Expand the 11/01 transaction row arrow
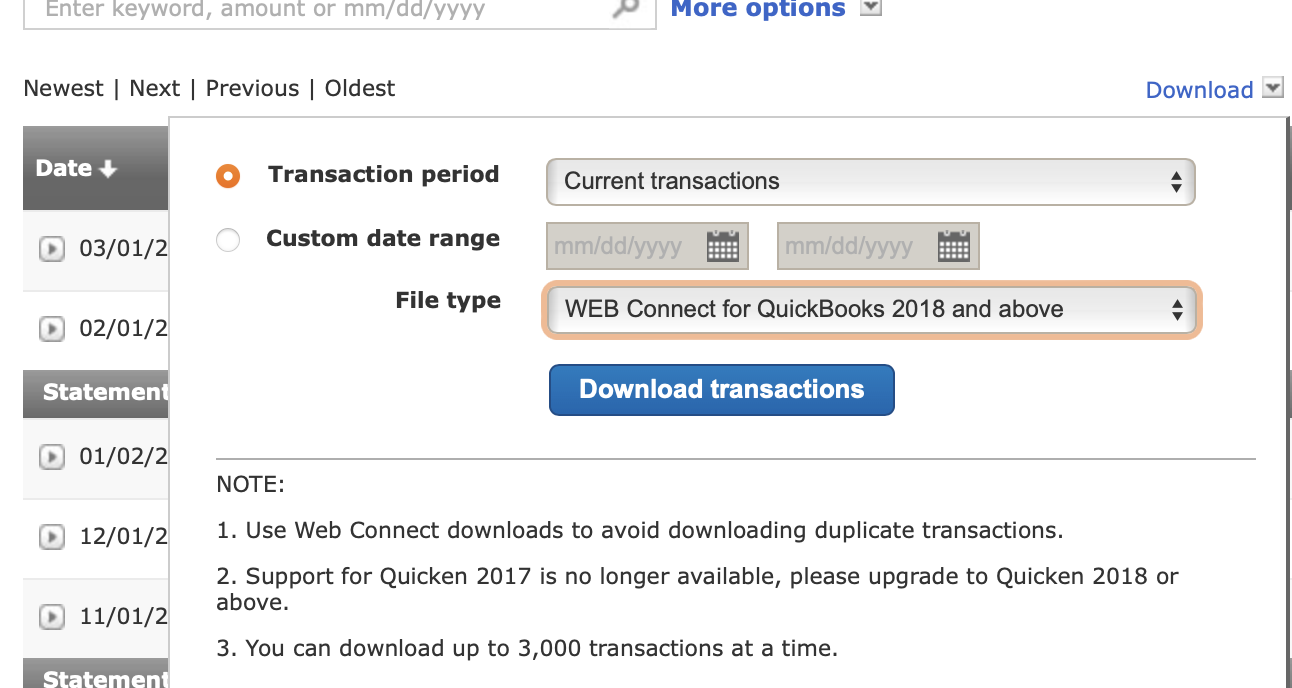The image size is (1292, 688). click(x=51, y=617)
